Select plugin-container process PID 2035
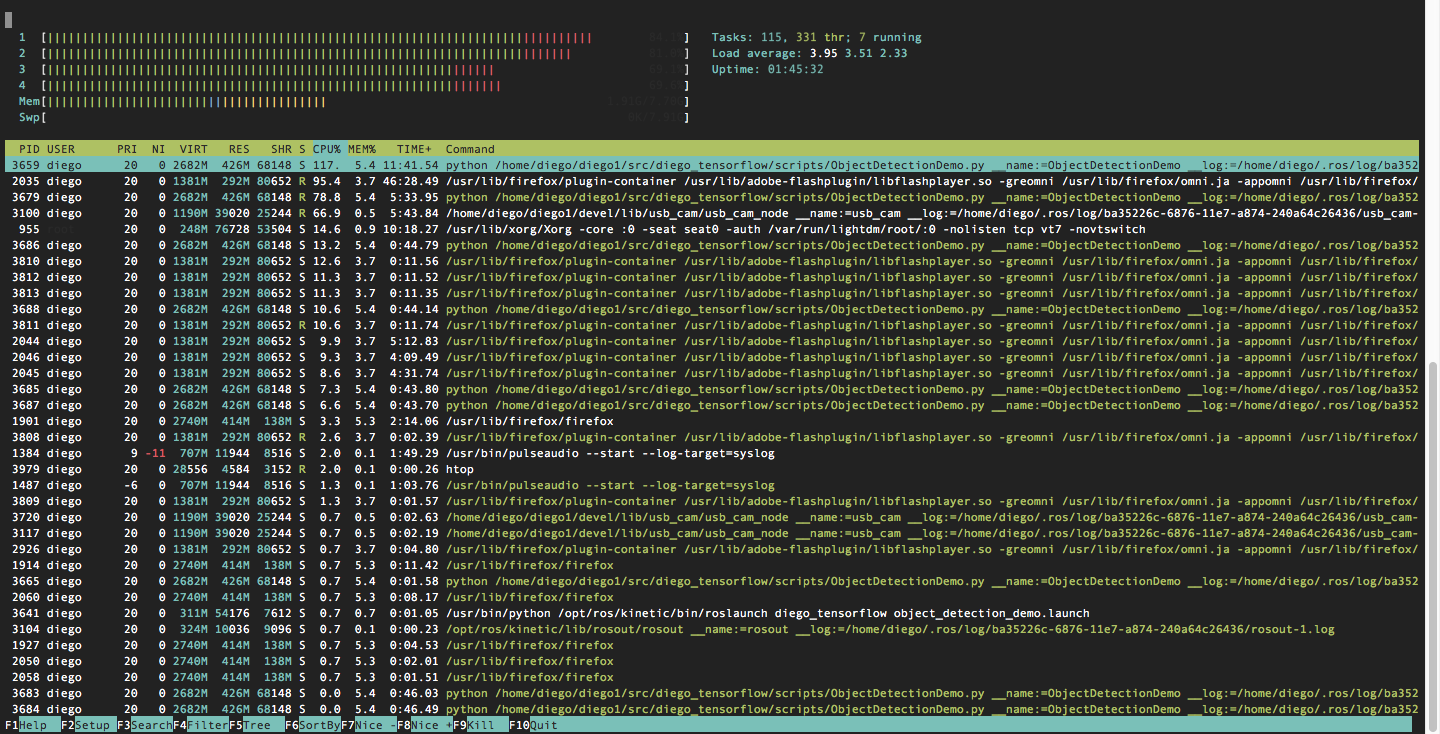This screenshot has width=1440, height=734. [711, 181]
